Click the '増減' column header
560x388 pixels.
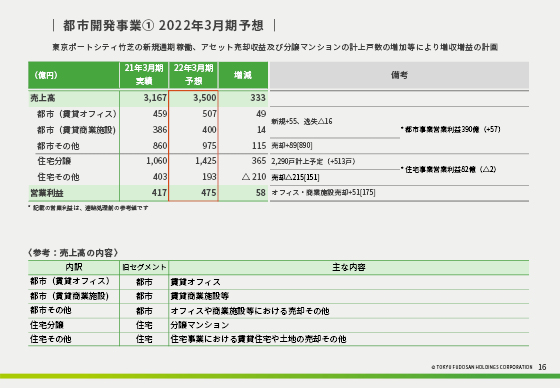click(x=243, y=75)
